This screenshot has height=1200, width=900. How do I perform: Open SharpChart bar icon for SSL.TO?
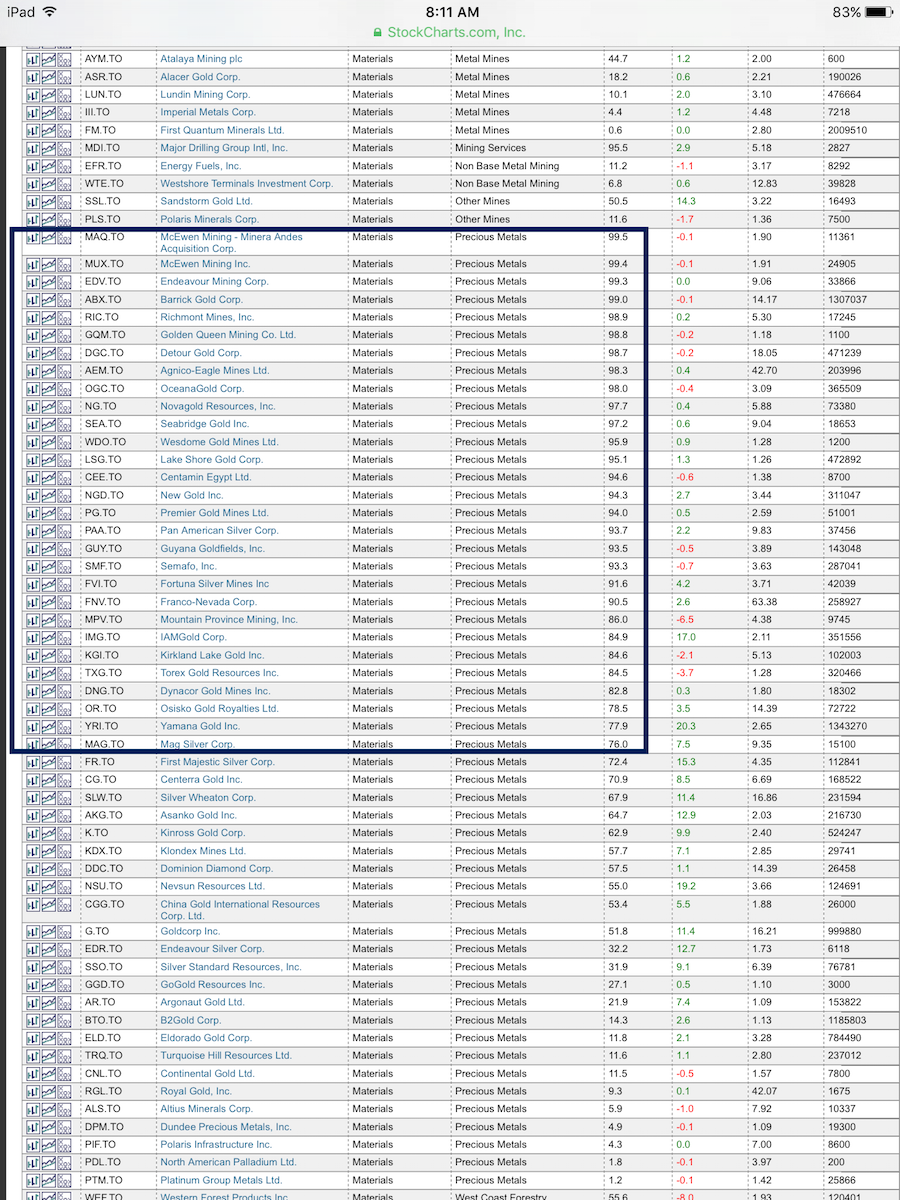32,201
